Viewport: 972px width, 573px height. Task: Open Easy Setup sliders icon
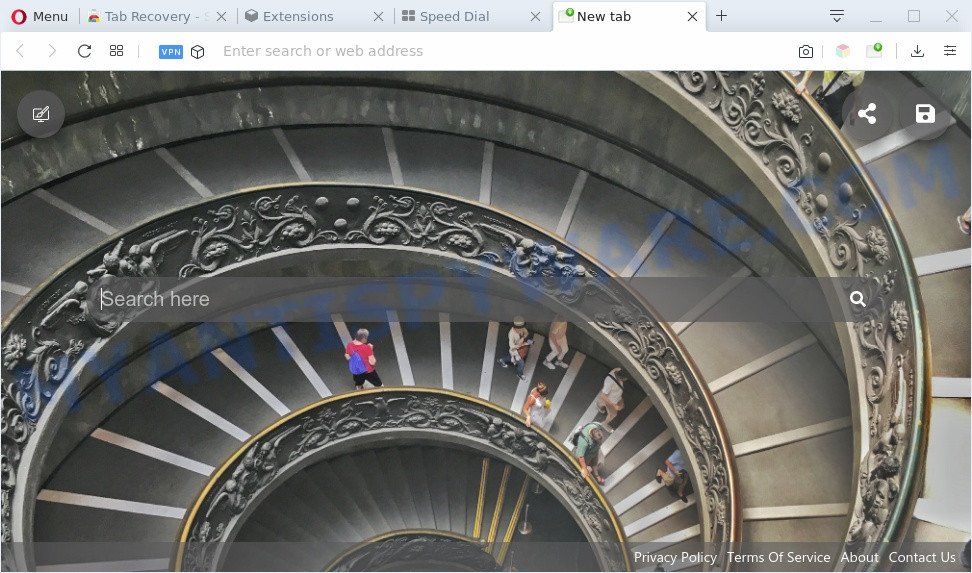tap(950, 51)
